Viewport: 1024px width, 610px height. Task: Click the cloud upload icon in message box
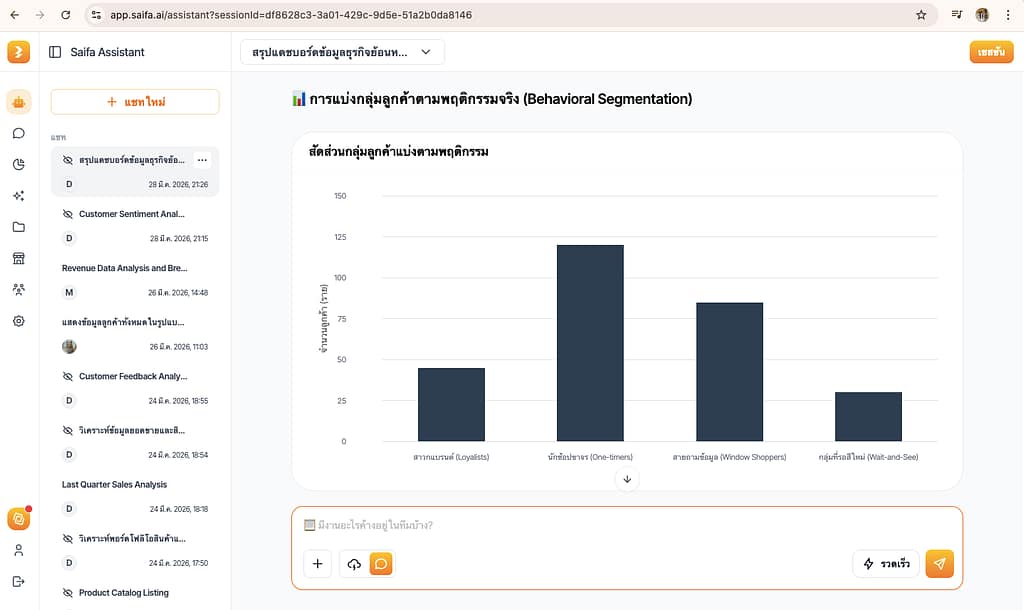[354, 564]
